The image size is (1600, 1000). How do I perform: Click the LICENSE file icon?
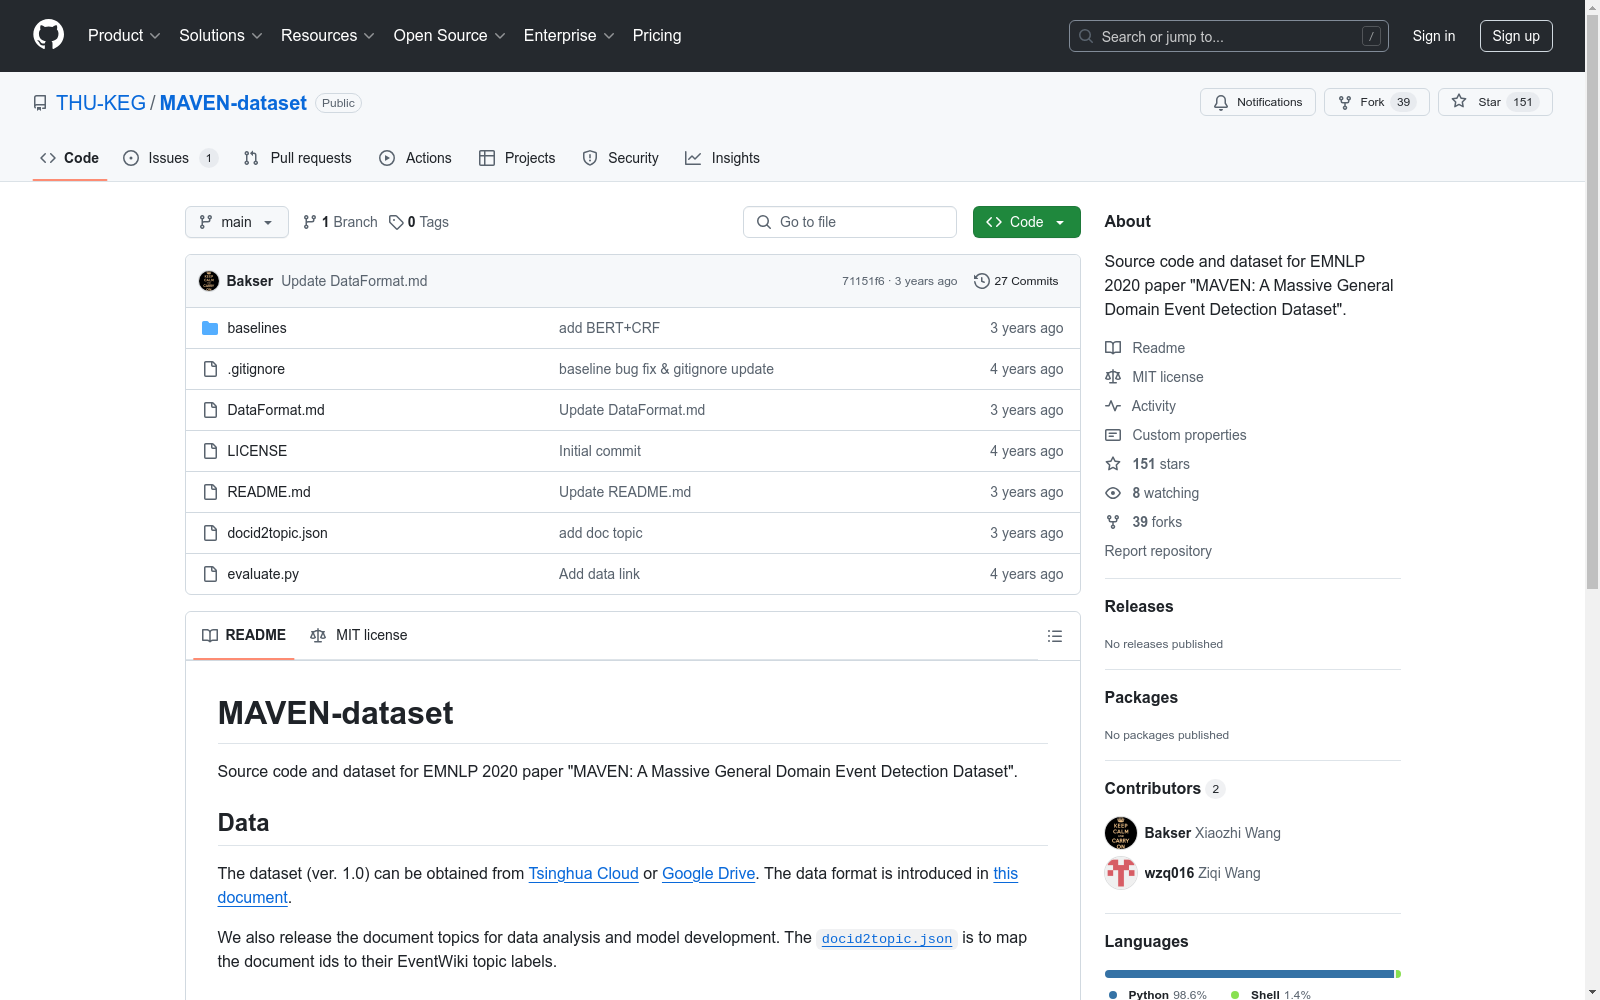[210, 451]
